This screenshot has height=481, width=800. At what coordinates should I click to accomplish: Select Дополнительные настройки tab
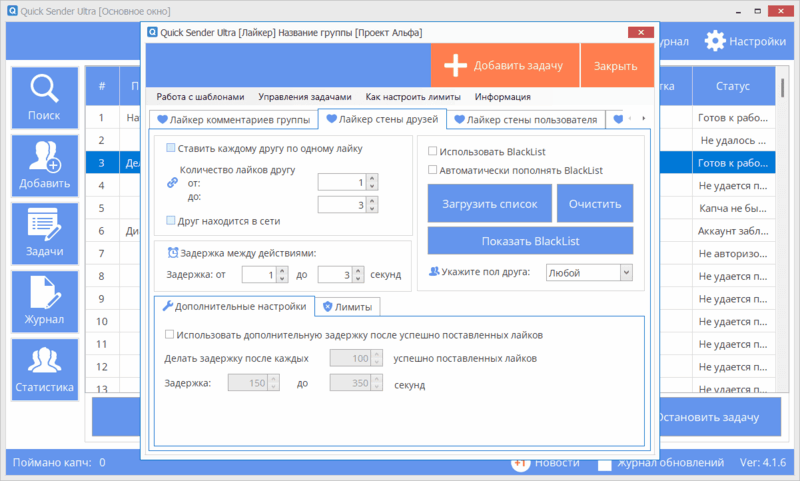click(x=234, y=306)
